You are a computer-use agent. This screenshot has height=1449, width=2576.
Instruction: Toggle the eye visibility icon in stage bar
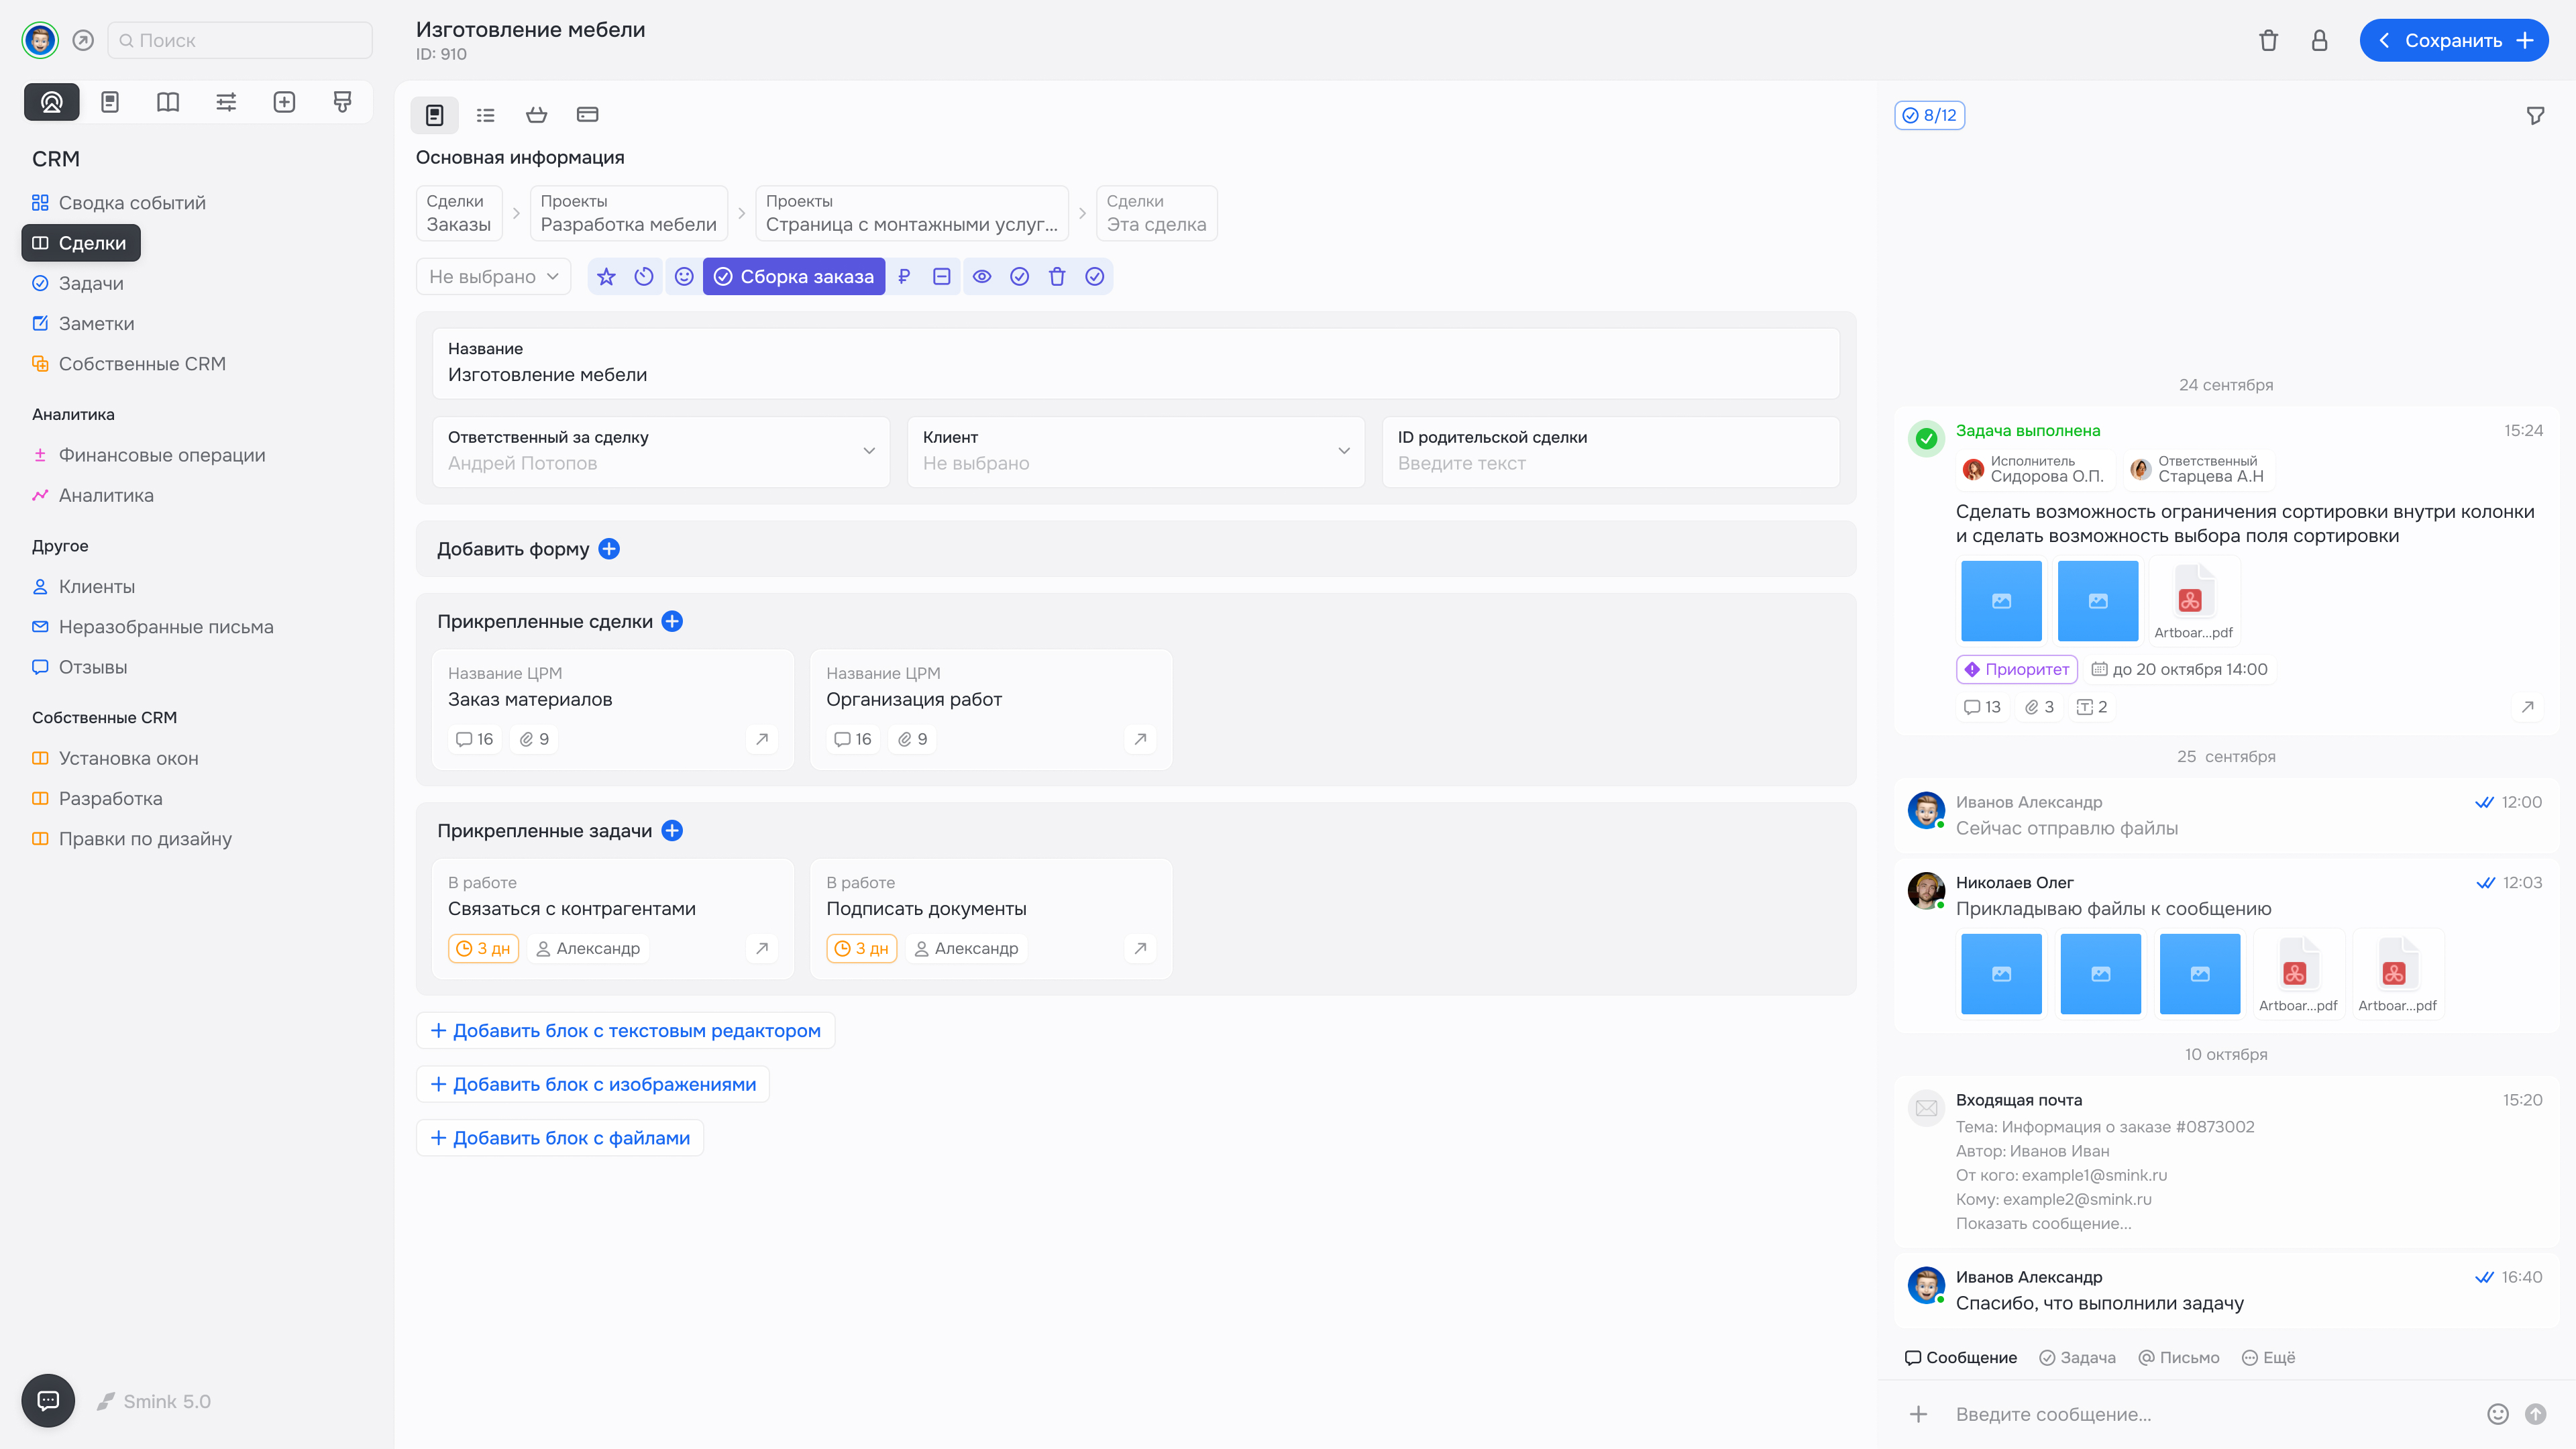(x=982, y=277)
